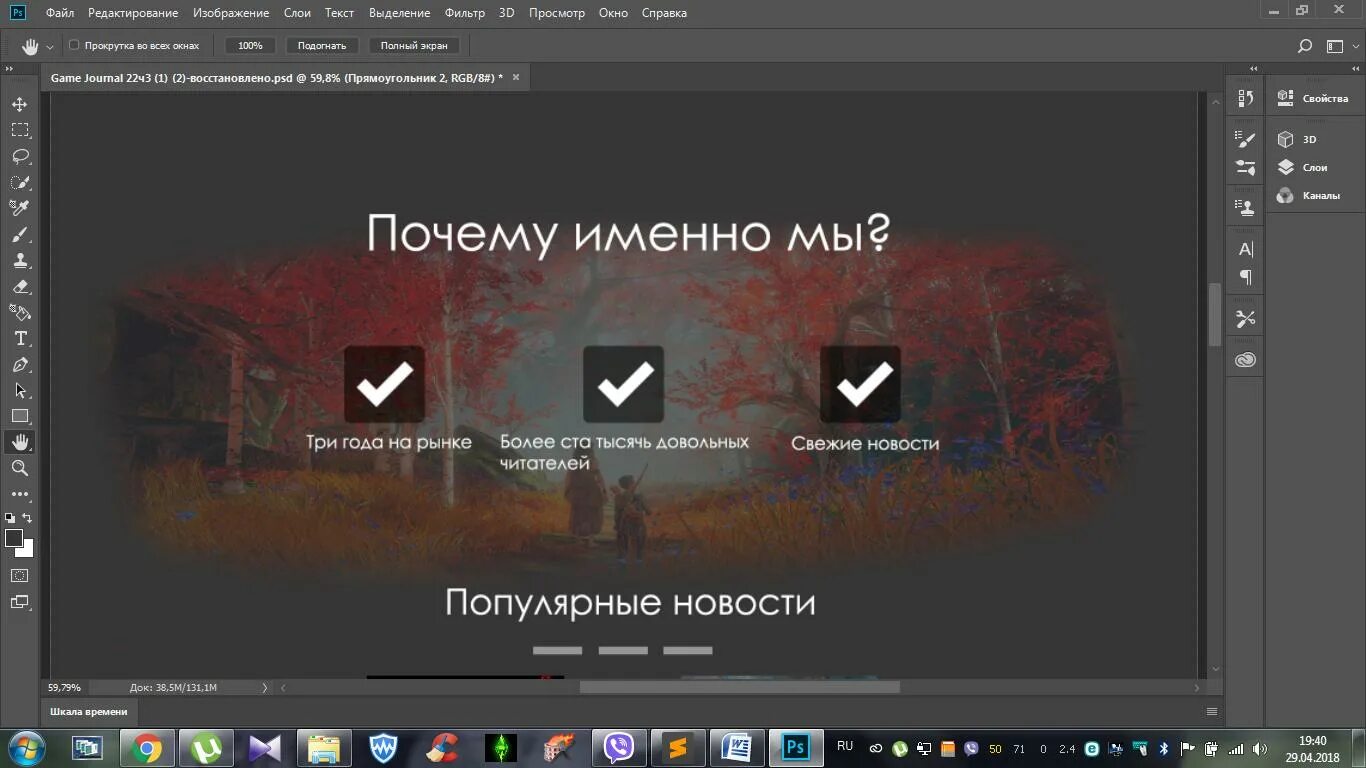Click the Полный экран button
1366x768 pixels.
click(414, 45)
